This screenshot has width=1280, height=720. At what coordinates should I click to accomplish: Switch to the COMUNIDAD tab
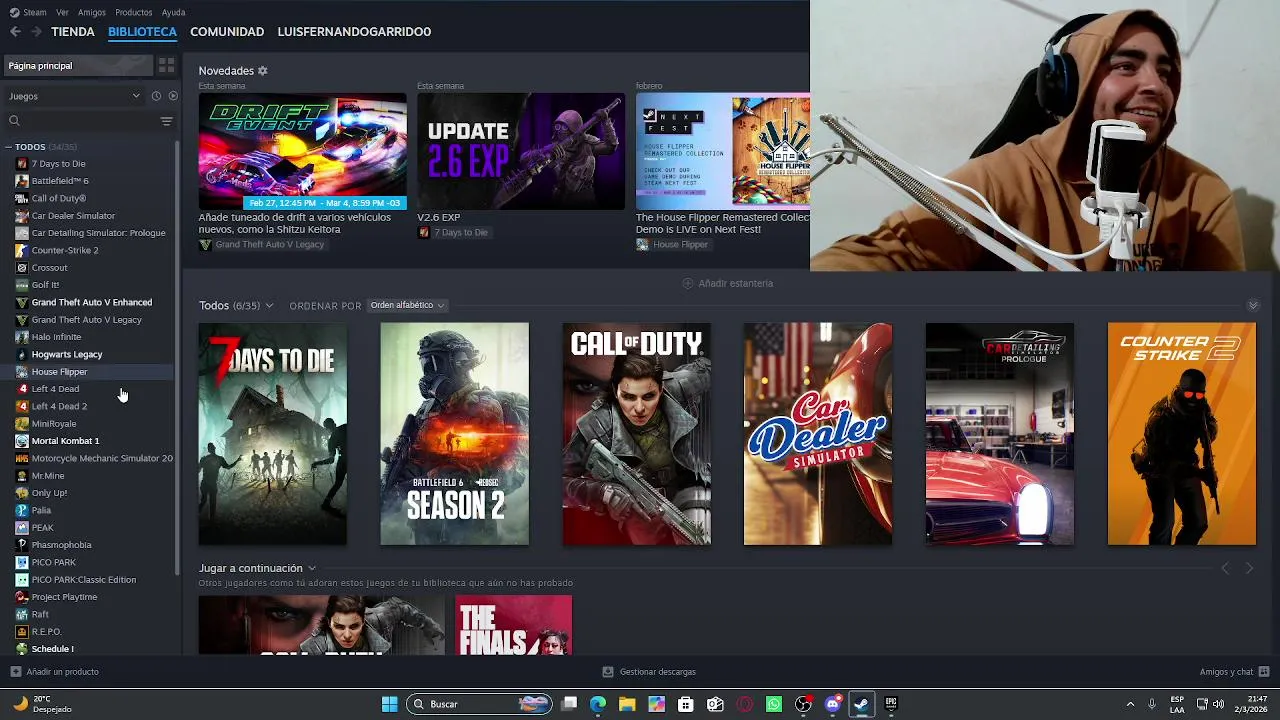[x=227, y=32]
